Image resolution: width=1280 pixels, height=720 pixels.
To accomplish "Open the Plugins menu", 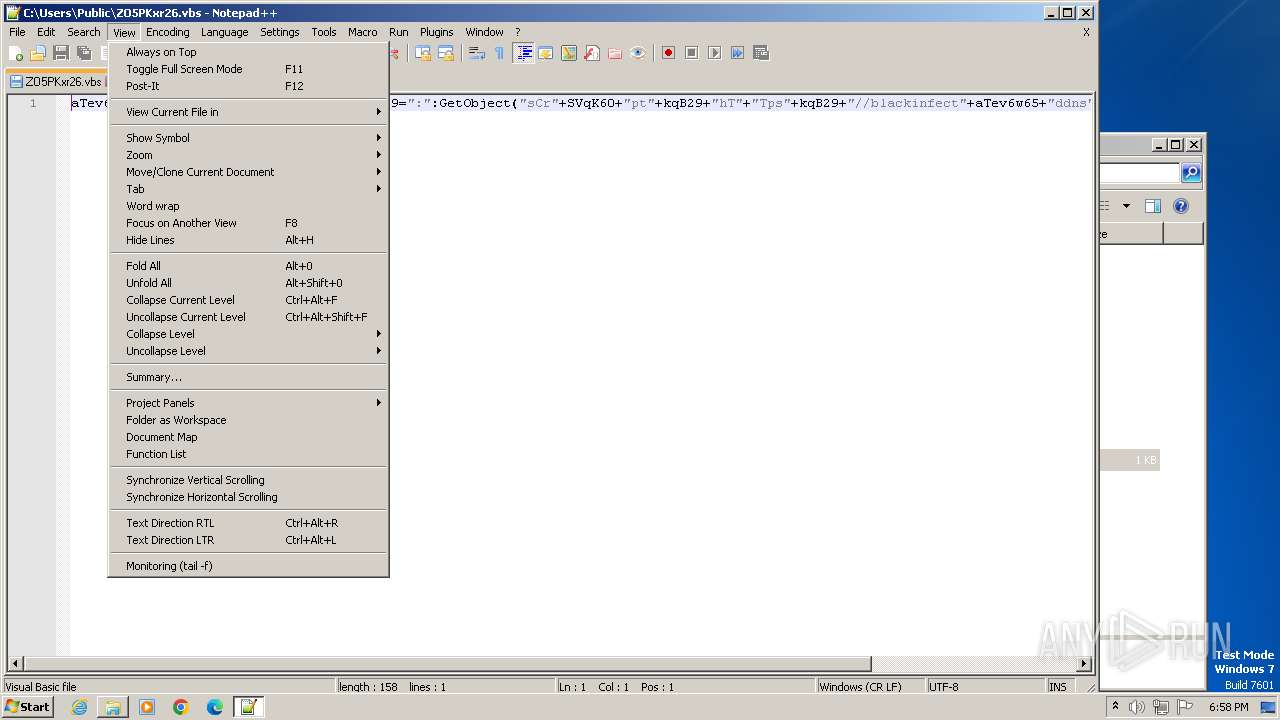I will point(436,32).
